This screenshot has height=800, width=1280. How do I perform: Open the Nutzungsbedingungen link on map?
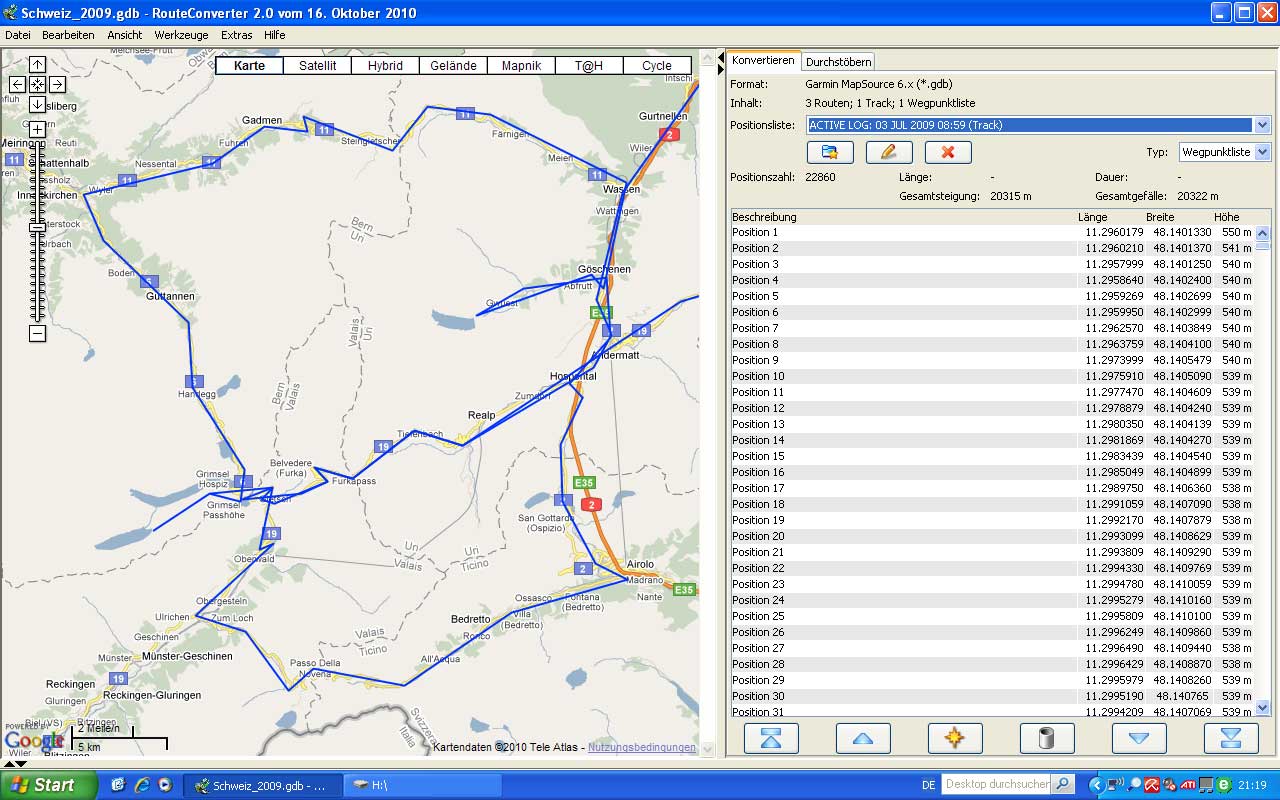[641, 748]
